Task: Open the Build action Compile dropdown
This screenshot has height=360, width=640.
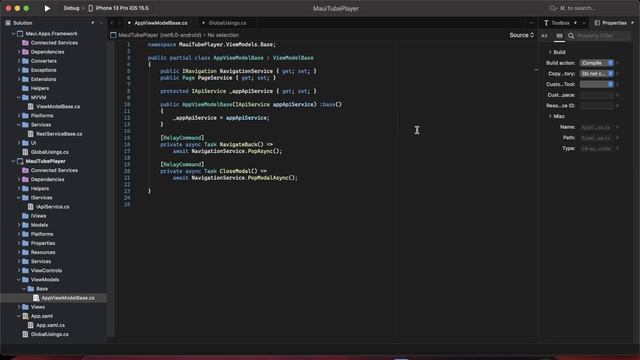Action: click(x=596, y=63)
